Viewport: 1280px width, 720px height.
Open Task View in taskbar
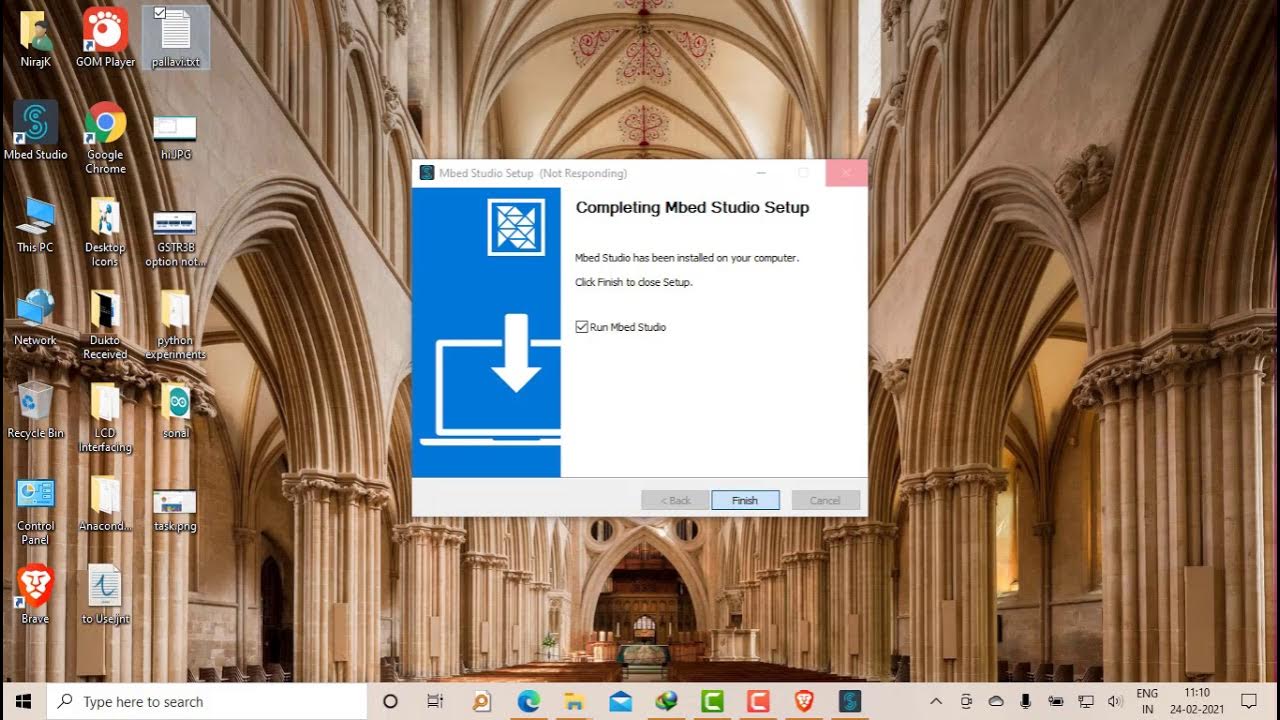435,701
